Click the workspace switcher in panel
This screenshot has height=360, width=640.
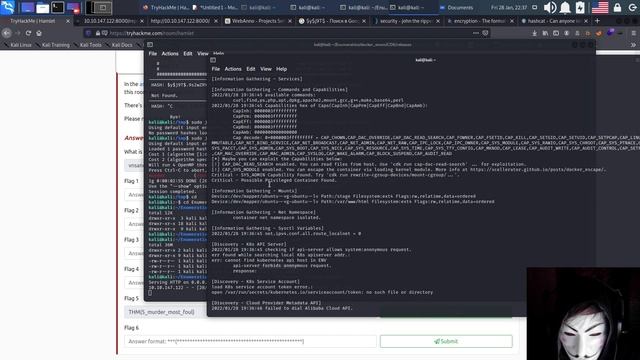click(99, 7)
